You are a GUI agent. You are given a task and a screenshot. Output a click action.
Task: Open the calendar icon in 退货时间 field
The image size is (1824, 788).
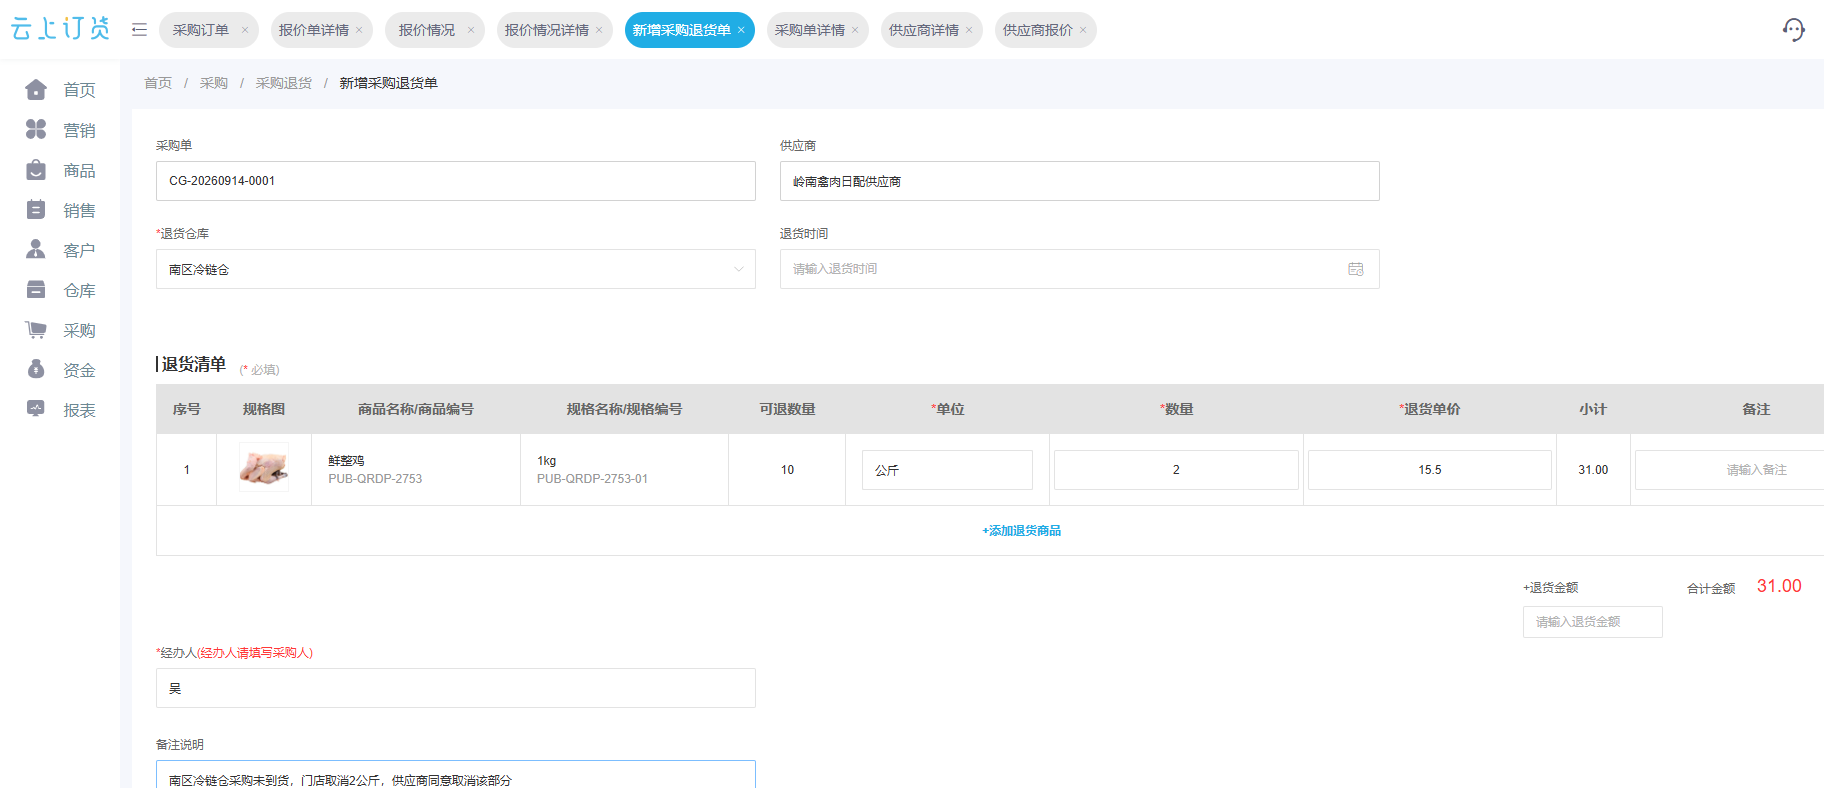pyautogui.click(x=1356, y=269)
